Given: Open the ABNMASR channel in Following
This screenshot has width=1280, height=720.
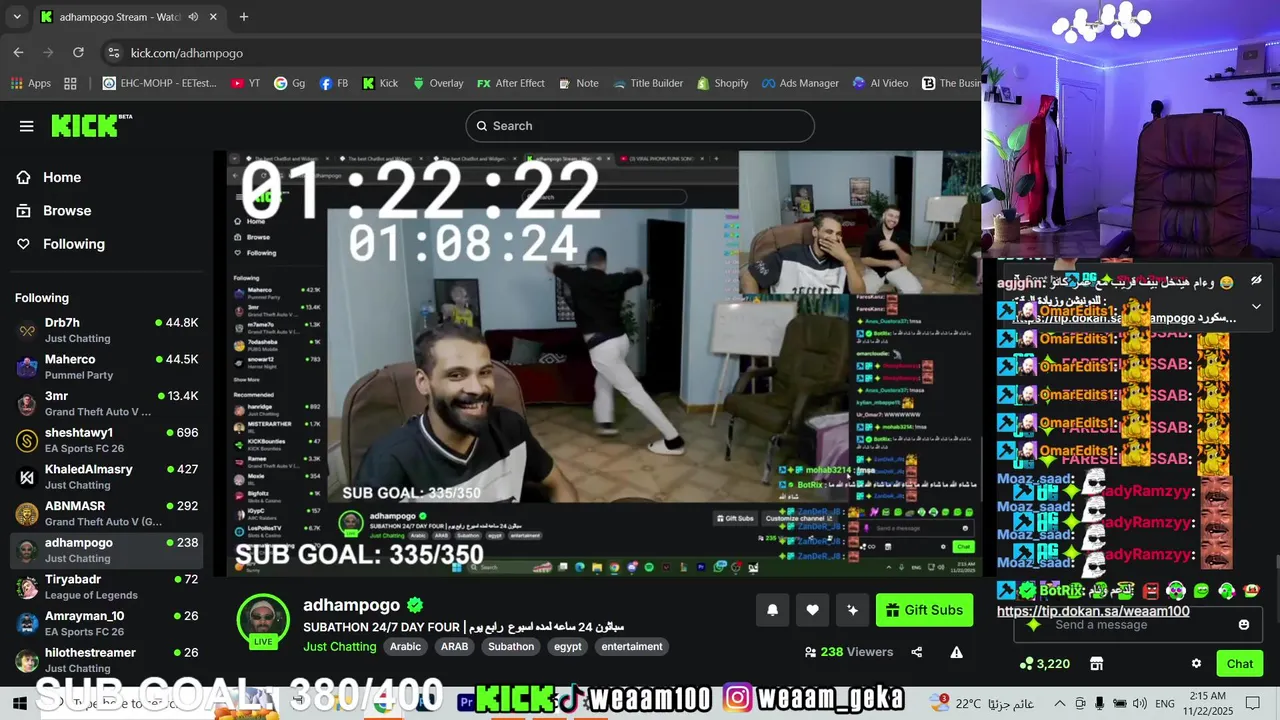Looking at the screenshot, I should point(107,514).
